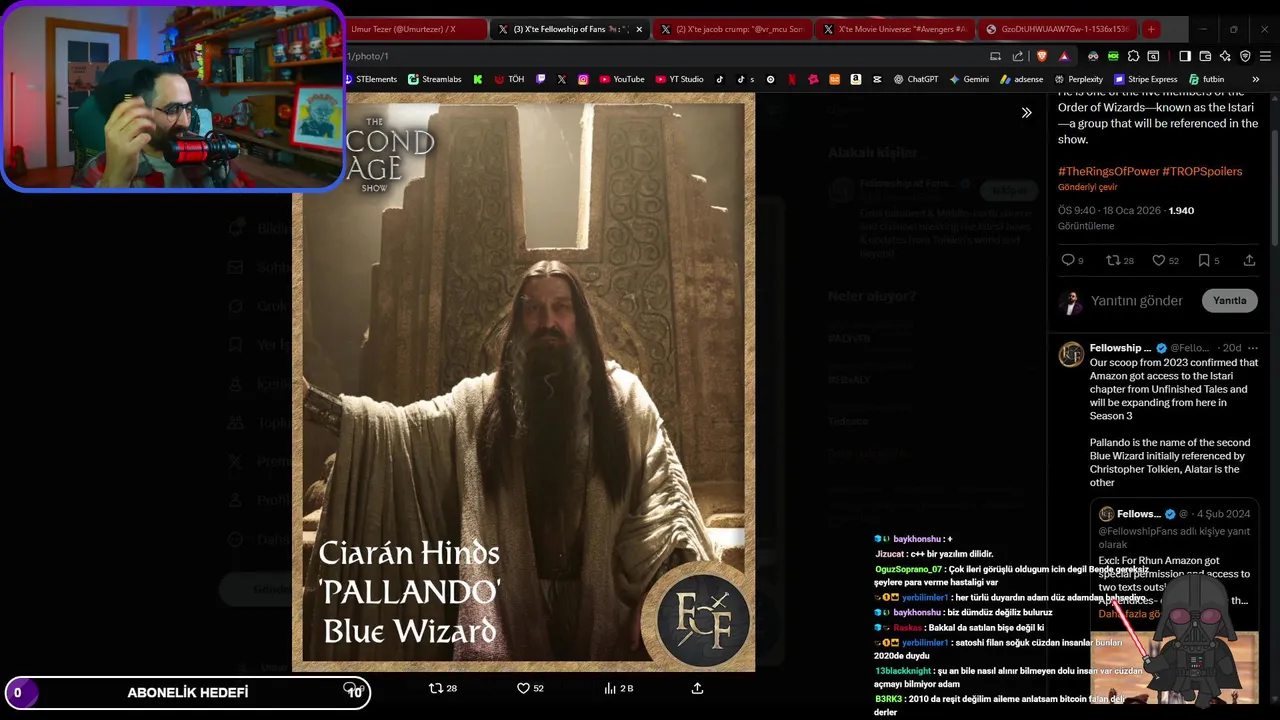The width and height of the screenshot is (1280, 720).
Task: Open Fellowship of Fans avatar on reply
Action: pyautogui.click(x=1071, y=353)
